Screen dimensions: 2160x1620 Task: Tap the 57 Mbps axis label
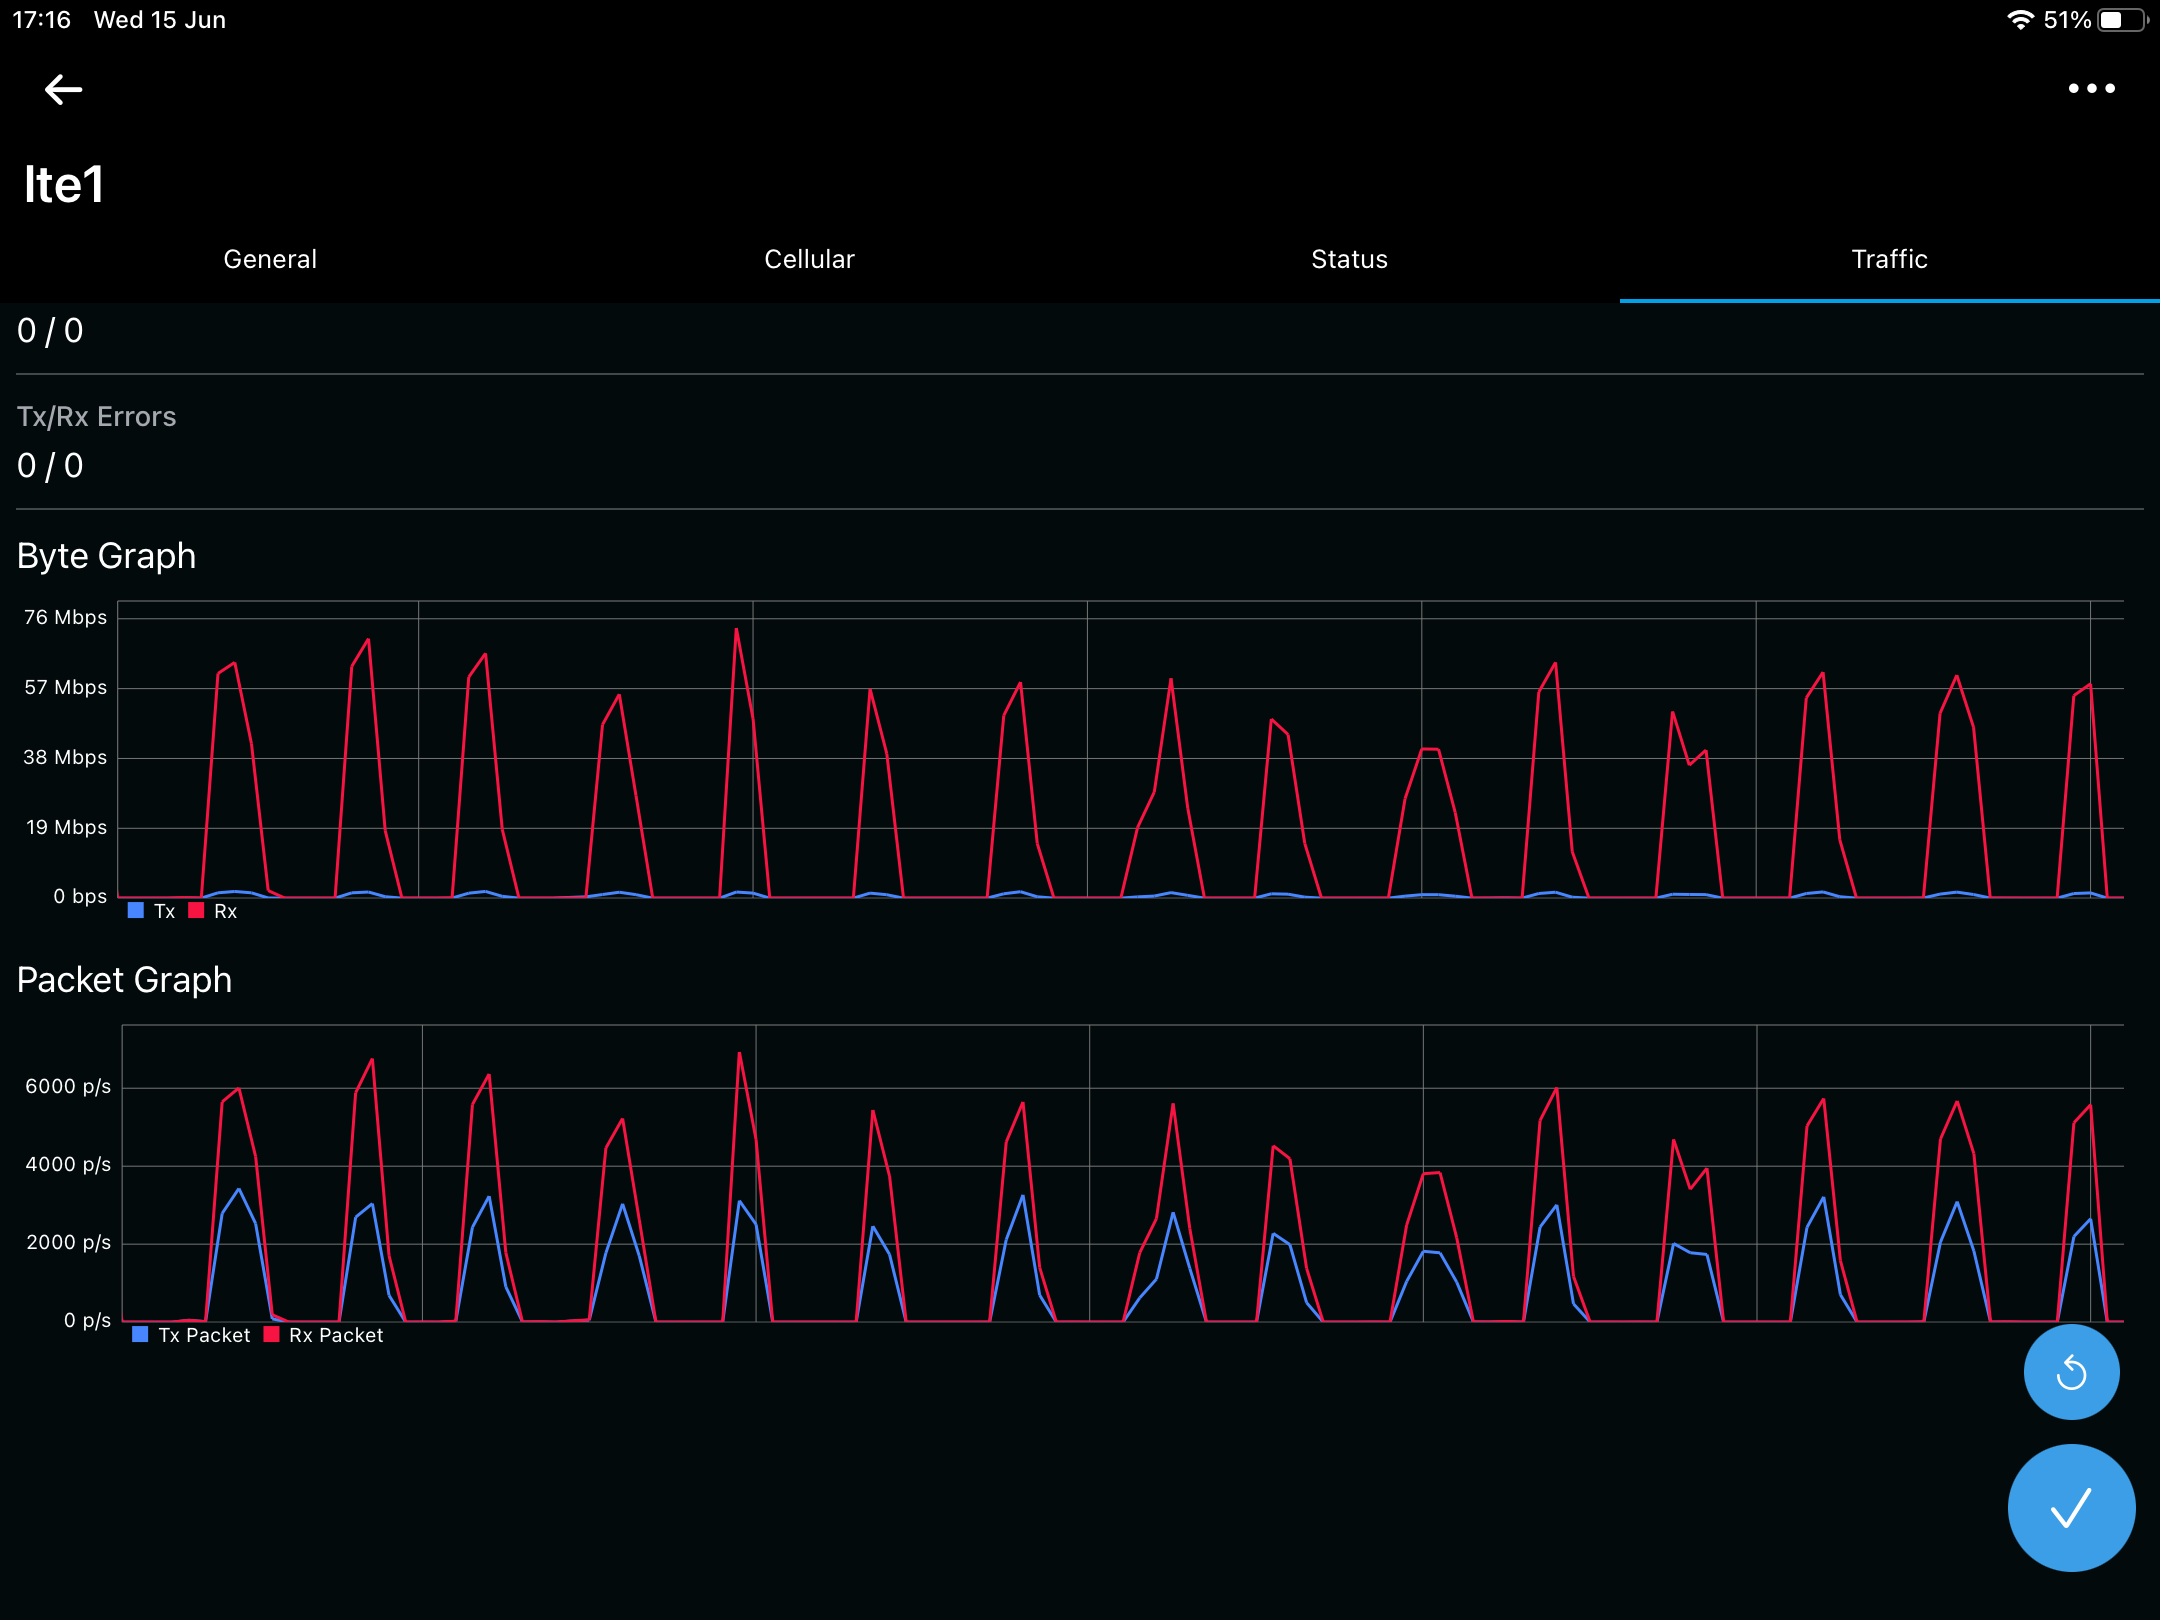click(x=66, y=688)
